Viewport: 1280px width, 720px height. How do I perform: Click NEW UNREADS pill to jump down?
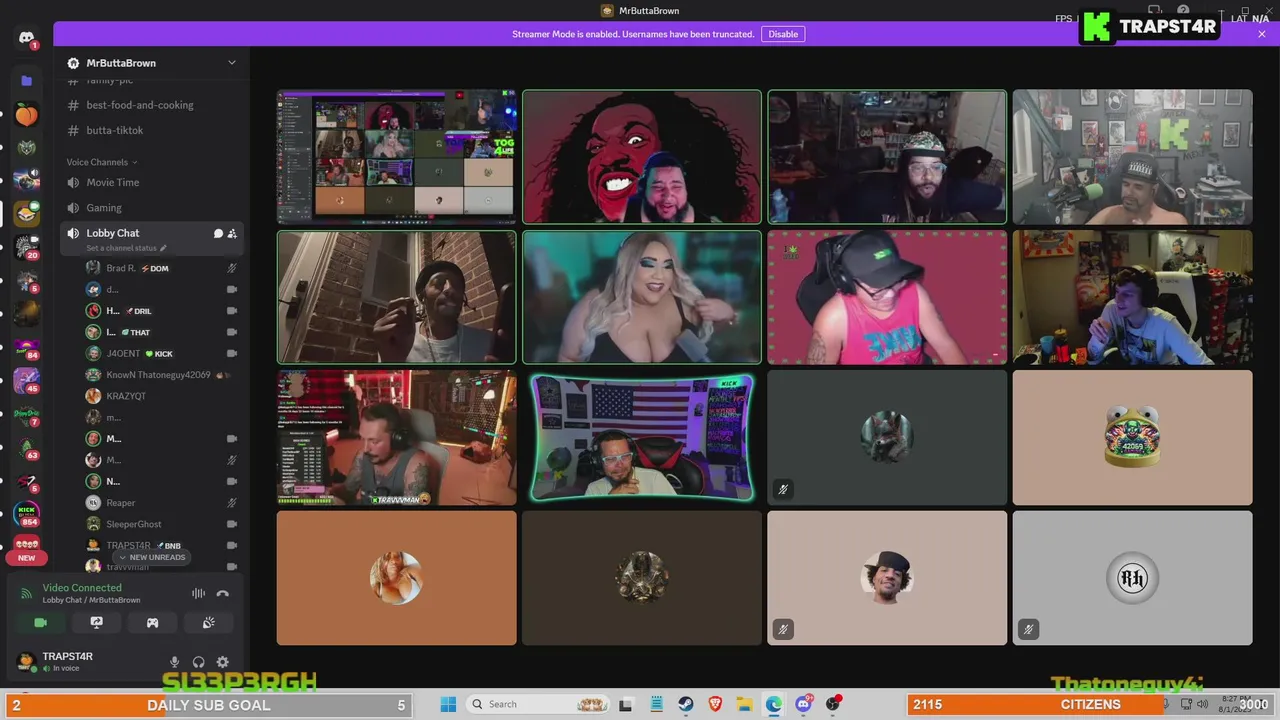tap(152, 557)
